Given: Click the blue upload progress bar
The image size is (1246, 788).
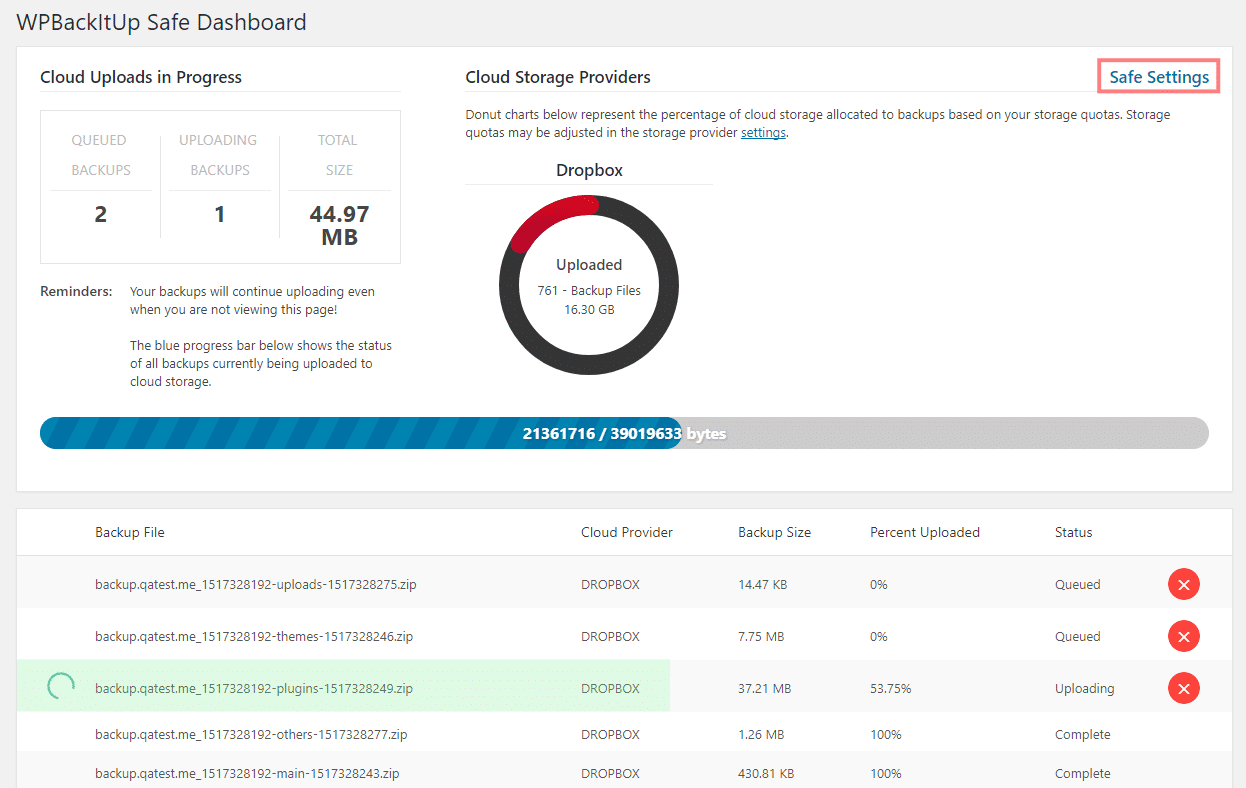Looking at the screenshot, I should coord(624,434).
